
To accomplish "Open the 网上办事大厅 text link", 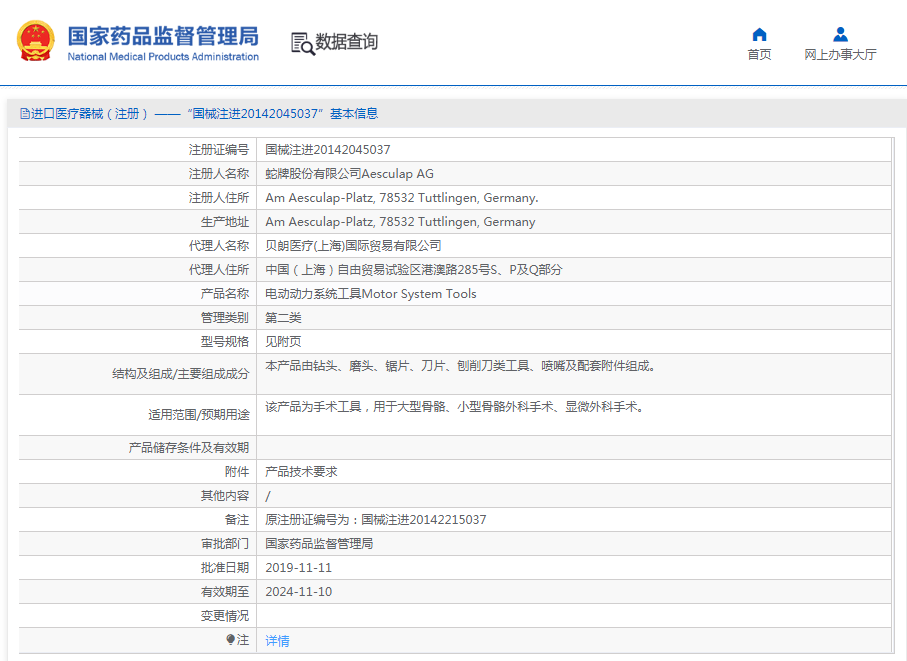I will coord(840,55).
